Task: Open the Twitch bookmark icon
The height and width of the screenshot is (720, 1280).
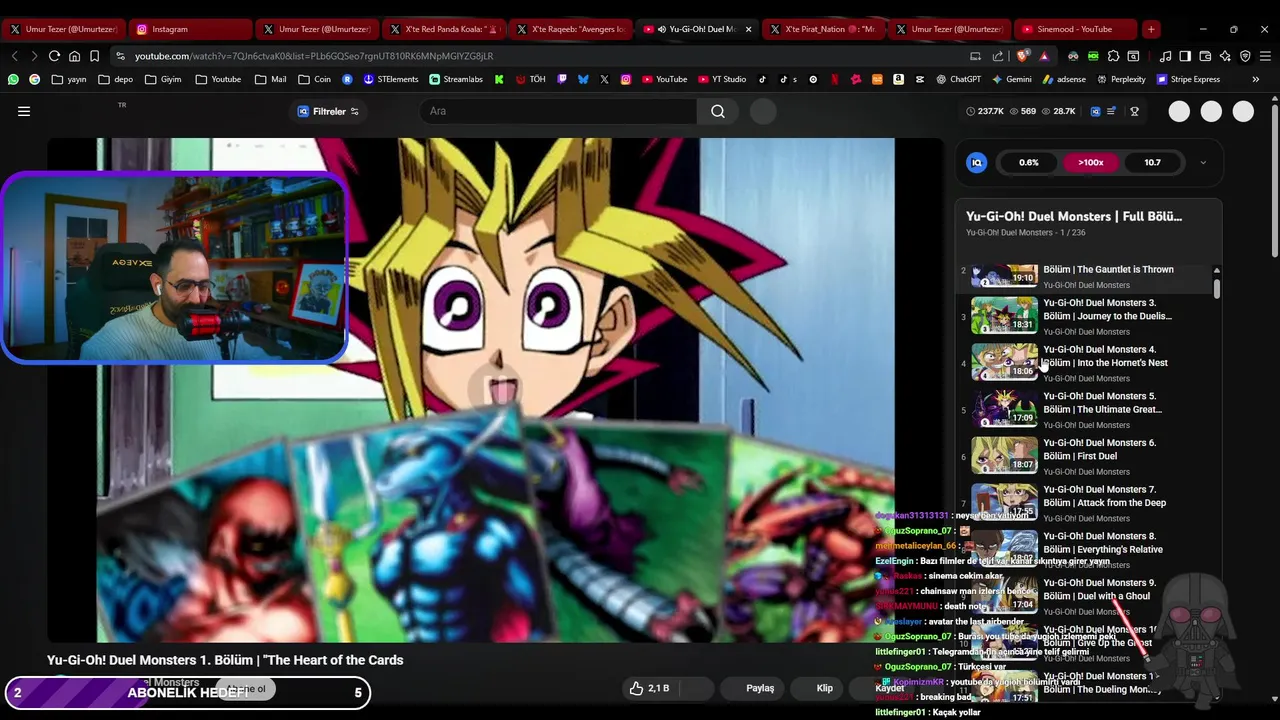Action: click(x=562, y=79)
